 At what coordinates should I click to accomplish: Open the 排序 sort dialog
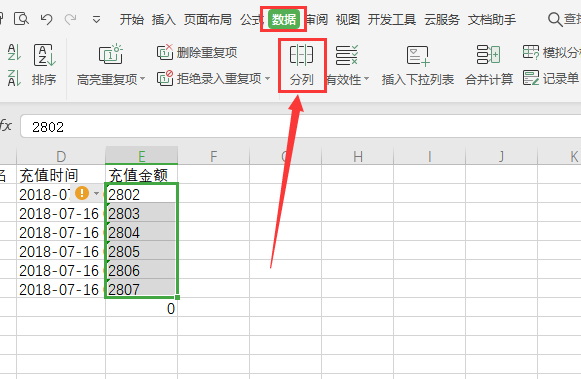tap(44, 65)
